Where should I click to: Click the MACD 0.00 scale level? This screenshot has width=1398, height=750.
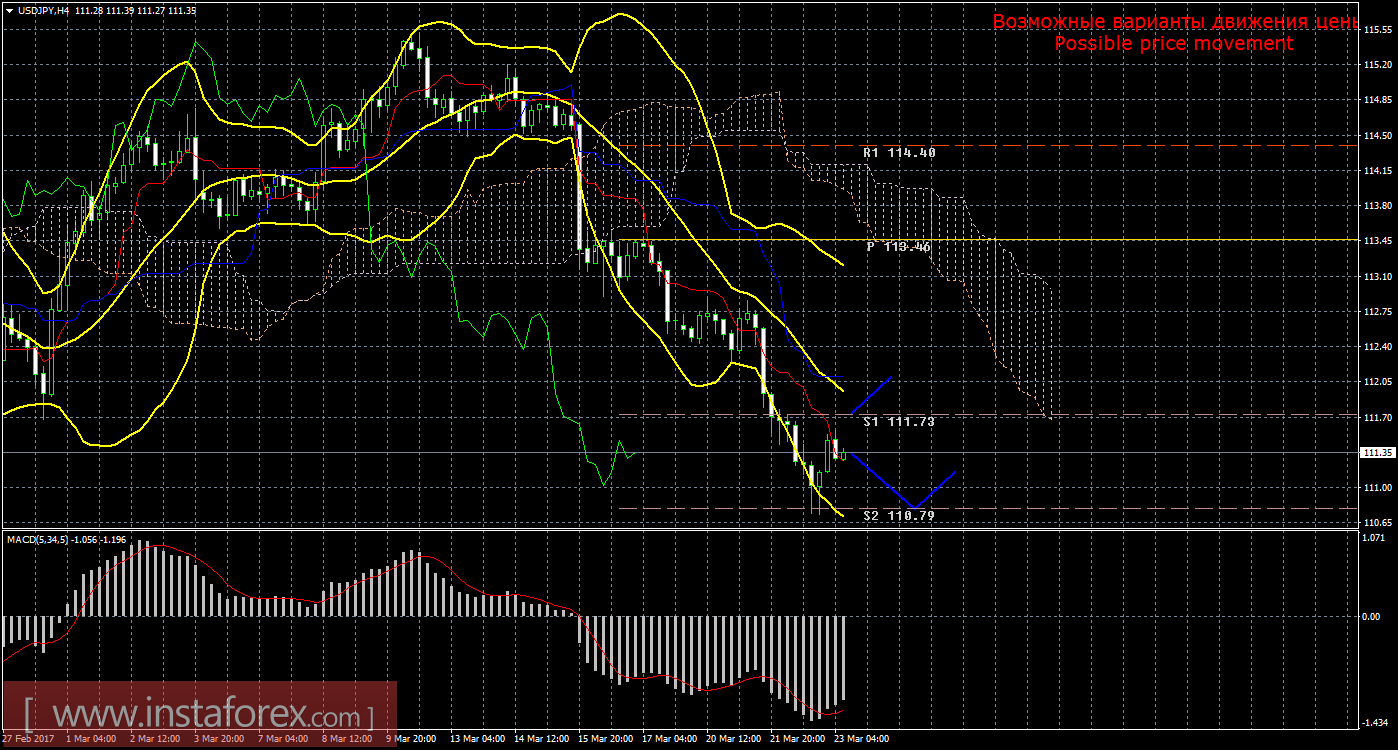tap(1372, 616)
